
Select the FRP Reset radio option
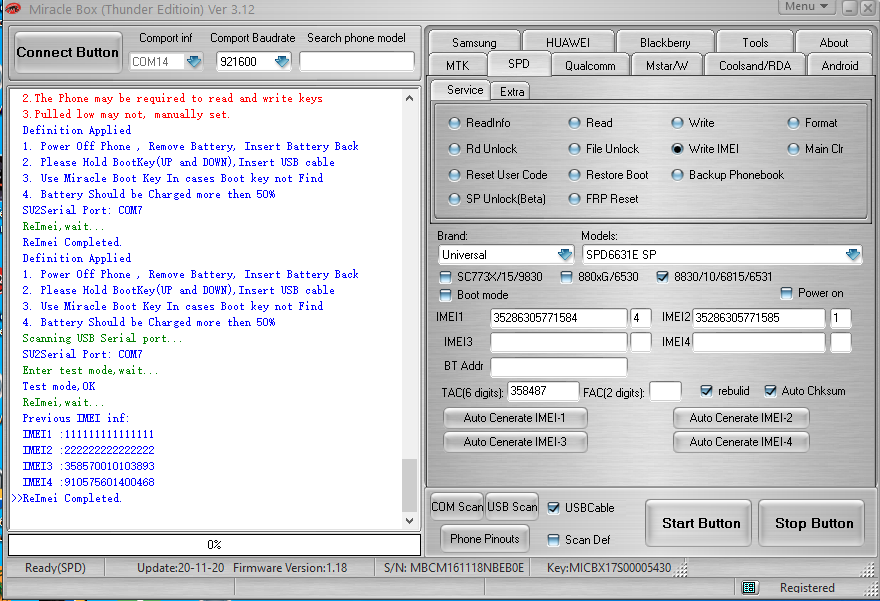[x=574, y=199]
